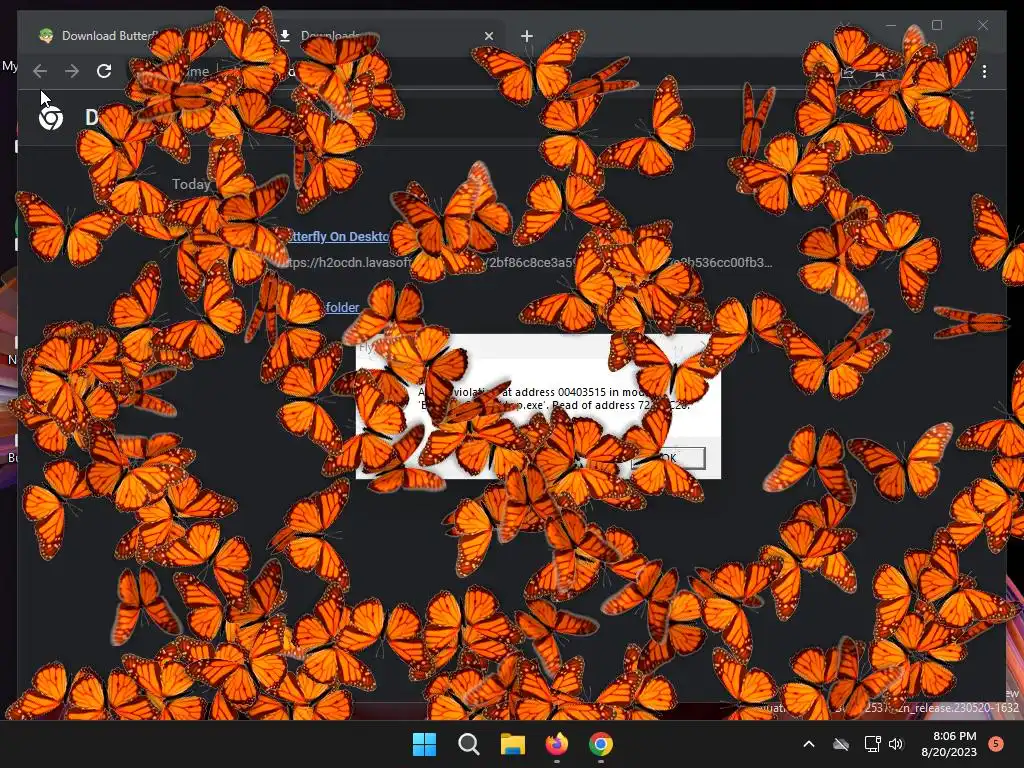Open a new Chrome tab
Viewport: 1024px width, 768px height.
click(526, 36)
